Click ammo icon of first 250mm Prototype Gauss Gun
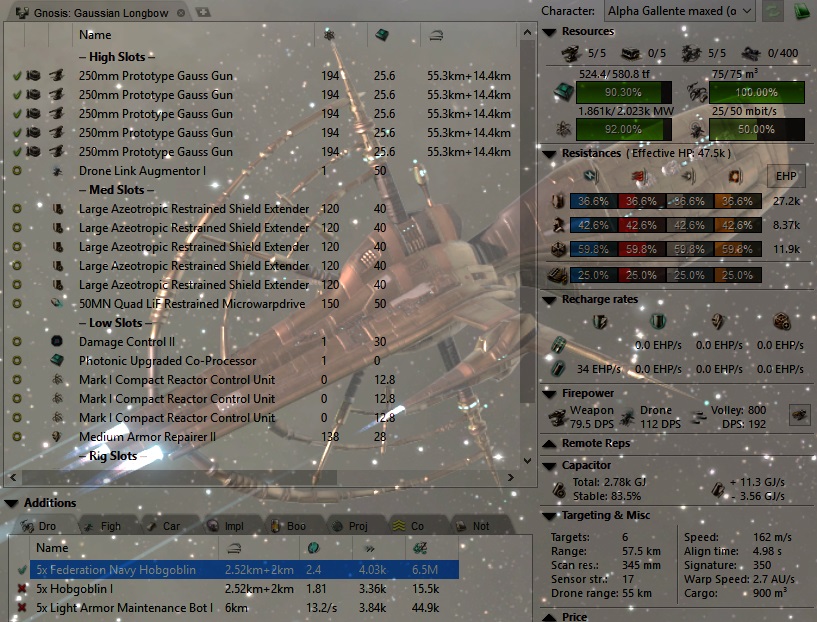The image size is (817, 622). (34, 76)
